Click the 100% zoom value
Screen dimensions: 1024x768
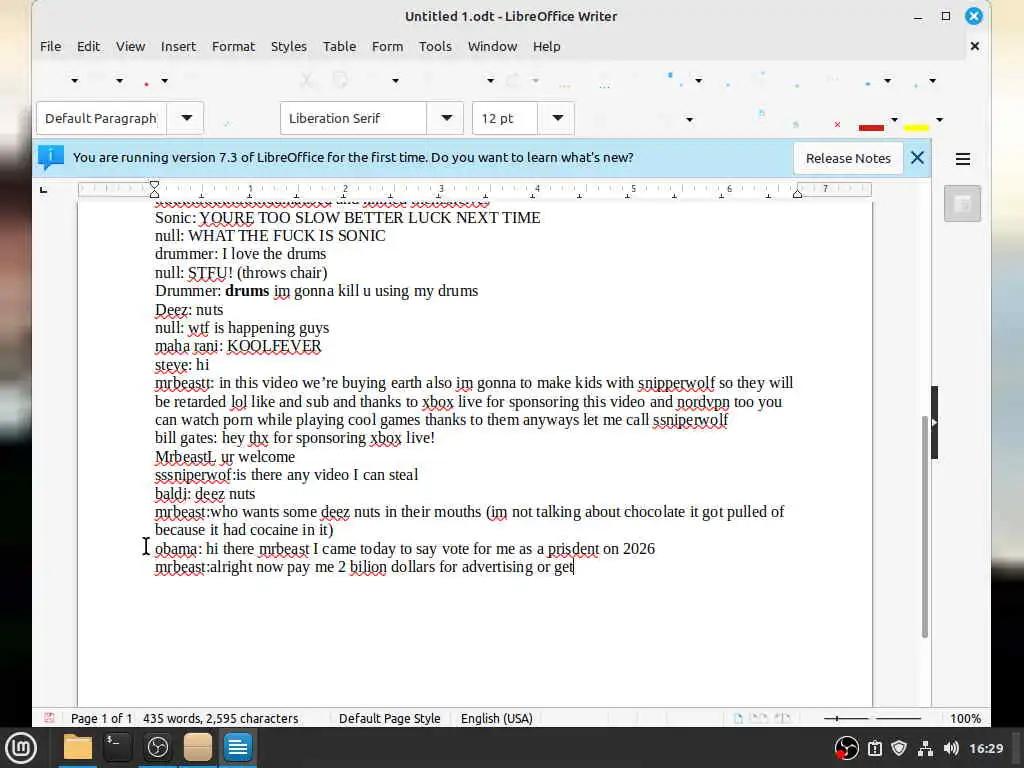click(x=965, y=718)
